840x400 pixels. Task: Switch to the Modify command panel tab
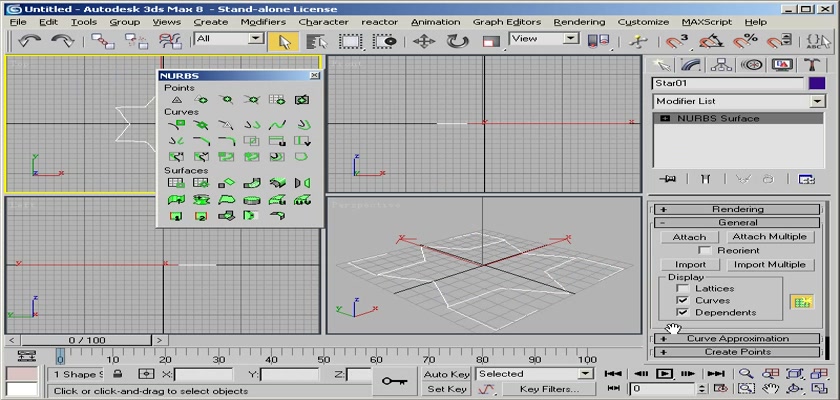coord(691,65)
